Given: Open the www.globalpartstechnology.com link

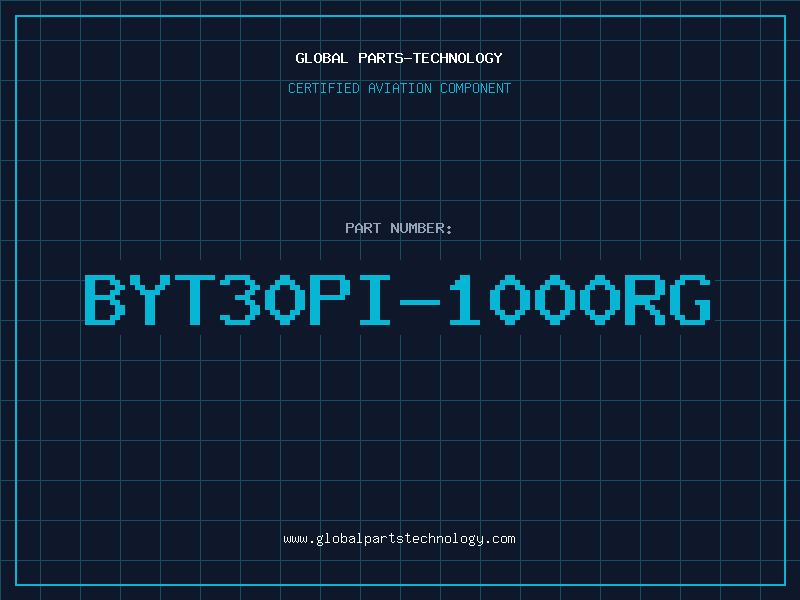Looking at the screenshot, I should pyautogui.click(x=399, y=539).
